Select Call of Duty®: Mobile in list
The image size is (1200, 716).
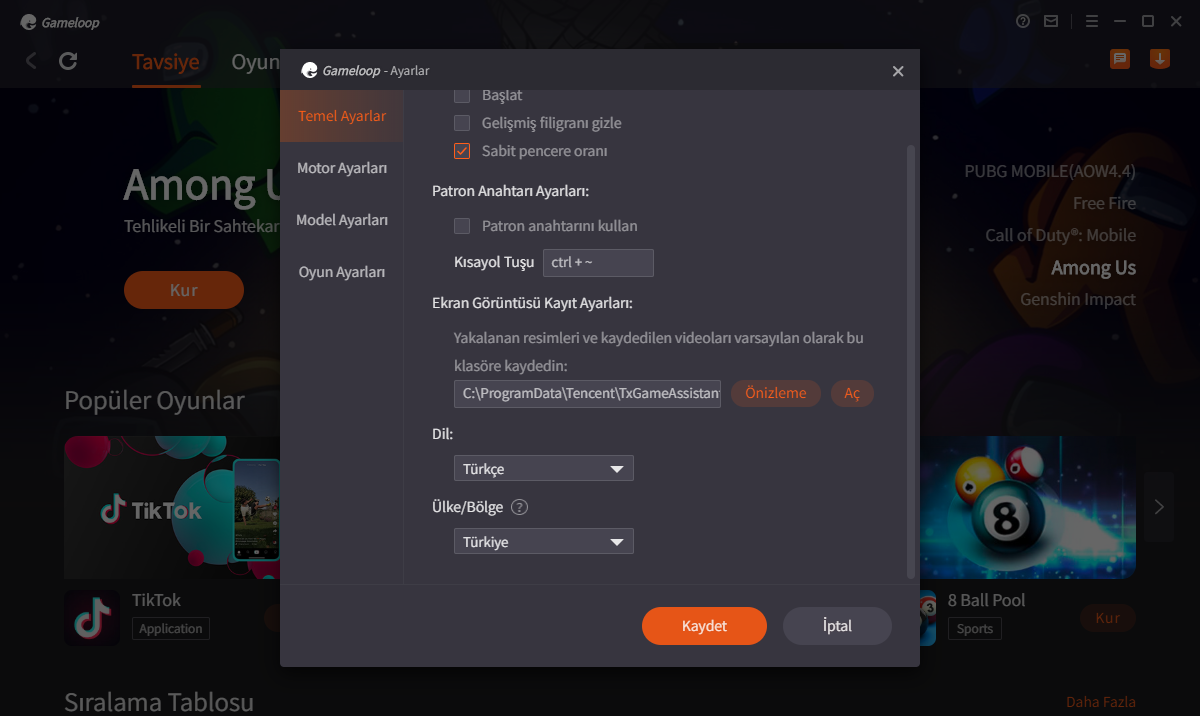click(x=1060, y=235)
